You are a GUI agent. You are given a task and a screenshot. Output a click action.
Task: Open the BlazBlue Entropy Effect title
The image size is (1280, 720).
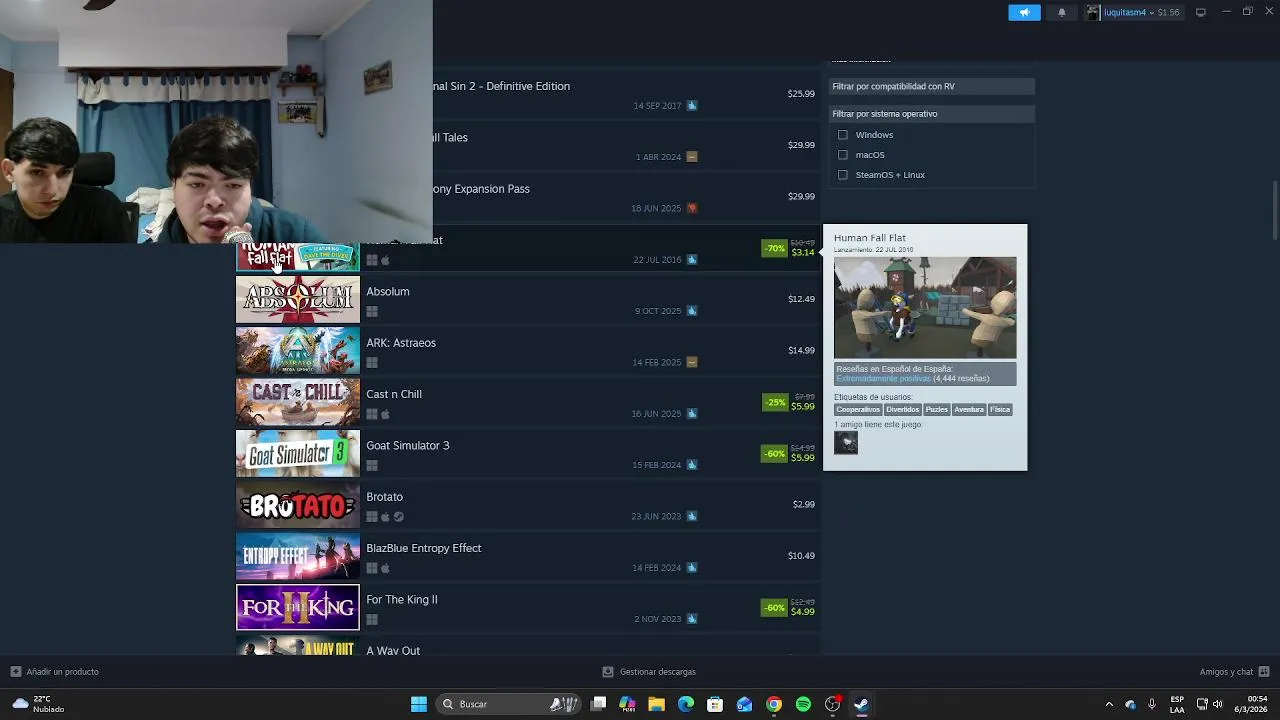424,548
